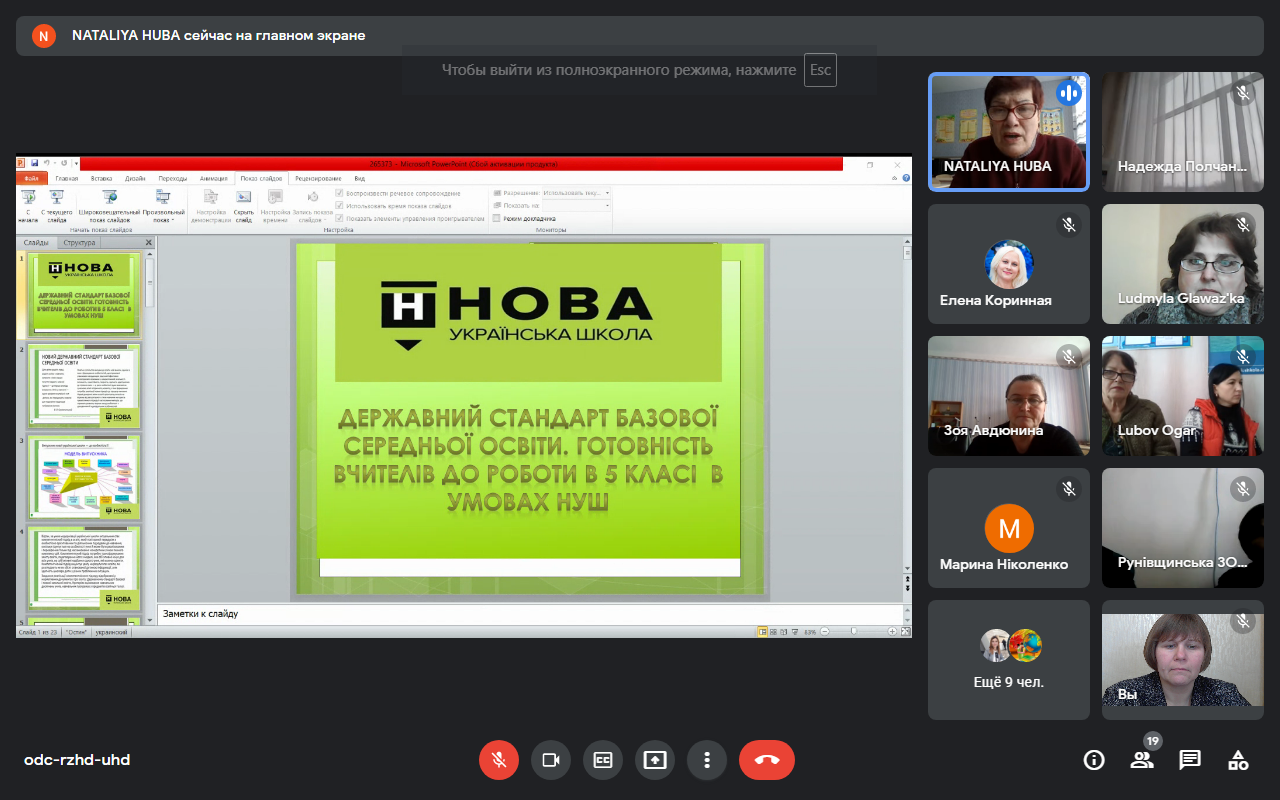
Task: Switch to the Вставка ribbon tab
Action: pos(101,178)
